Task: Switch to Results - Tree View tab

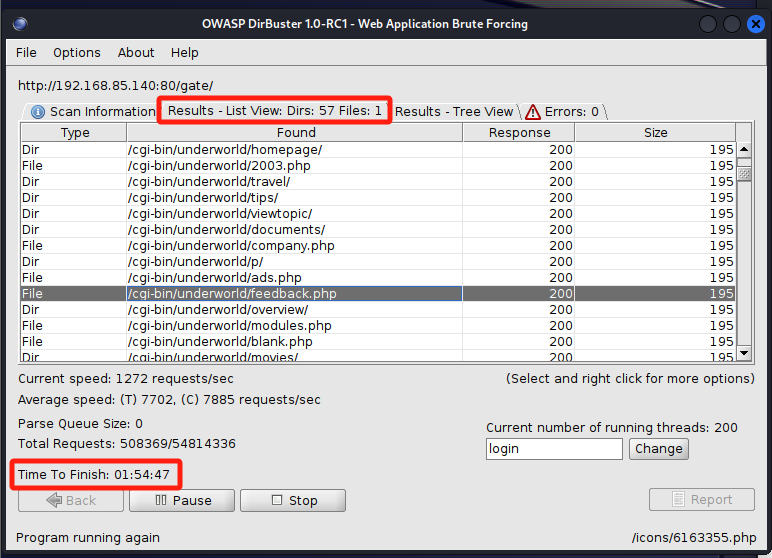Action: [453, 112]
